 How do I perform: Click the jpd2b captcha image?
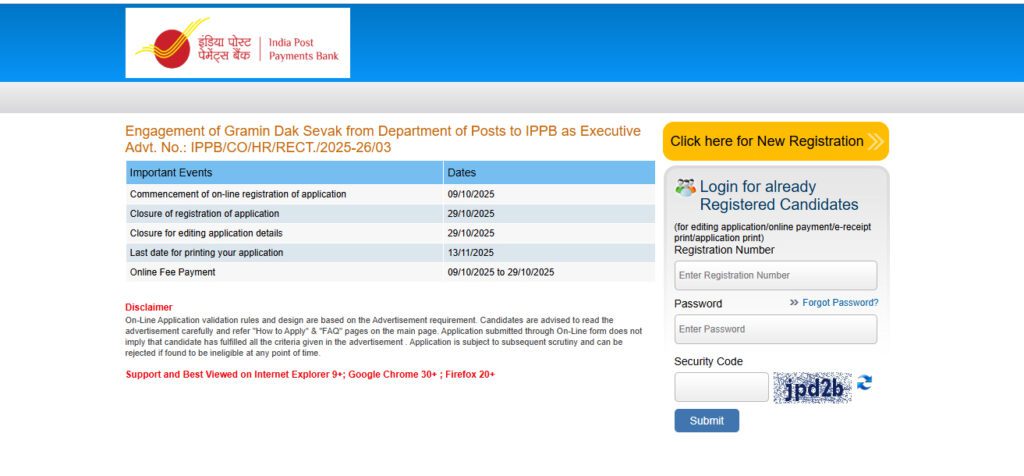[x=812, y=388]
